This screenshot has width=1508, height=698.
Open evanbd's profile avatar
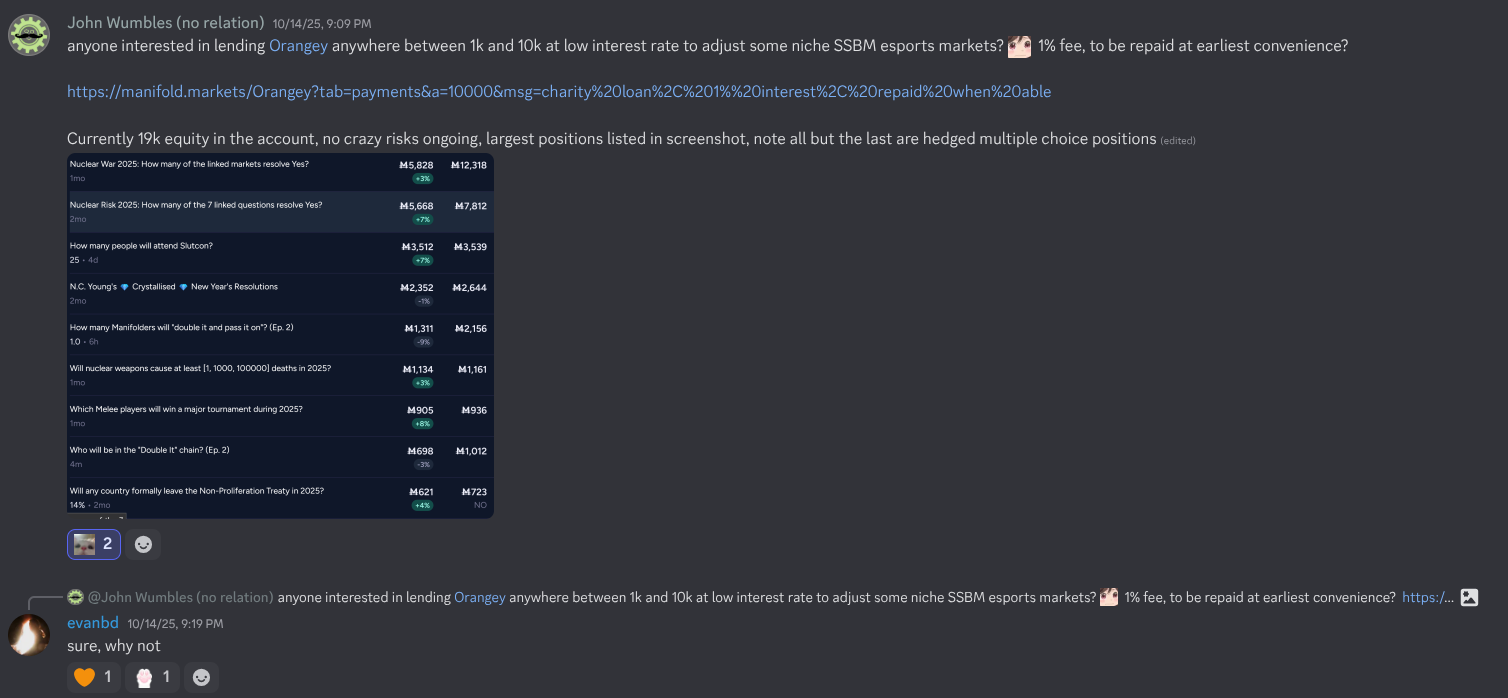click(30, 635)
